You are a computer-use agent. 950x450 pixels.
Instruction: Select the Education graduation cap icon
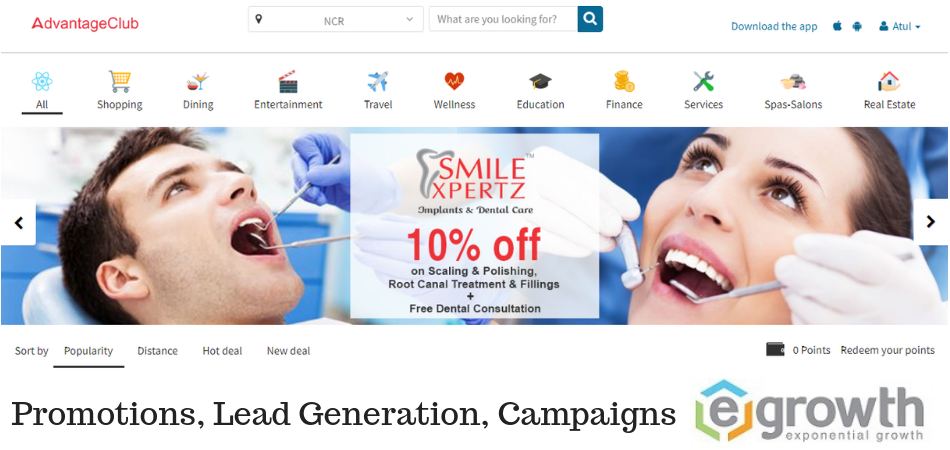click(x=540, y=81)
